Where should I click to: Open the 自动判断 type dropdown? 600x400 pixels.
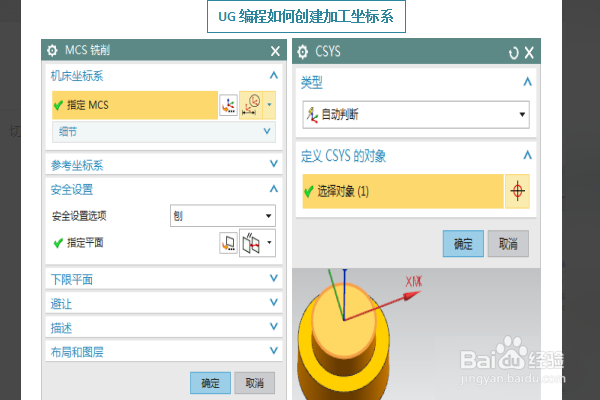tap(416, 114)
